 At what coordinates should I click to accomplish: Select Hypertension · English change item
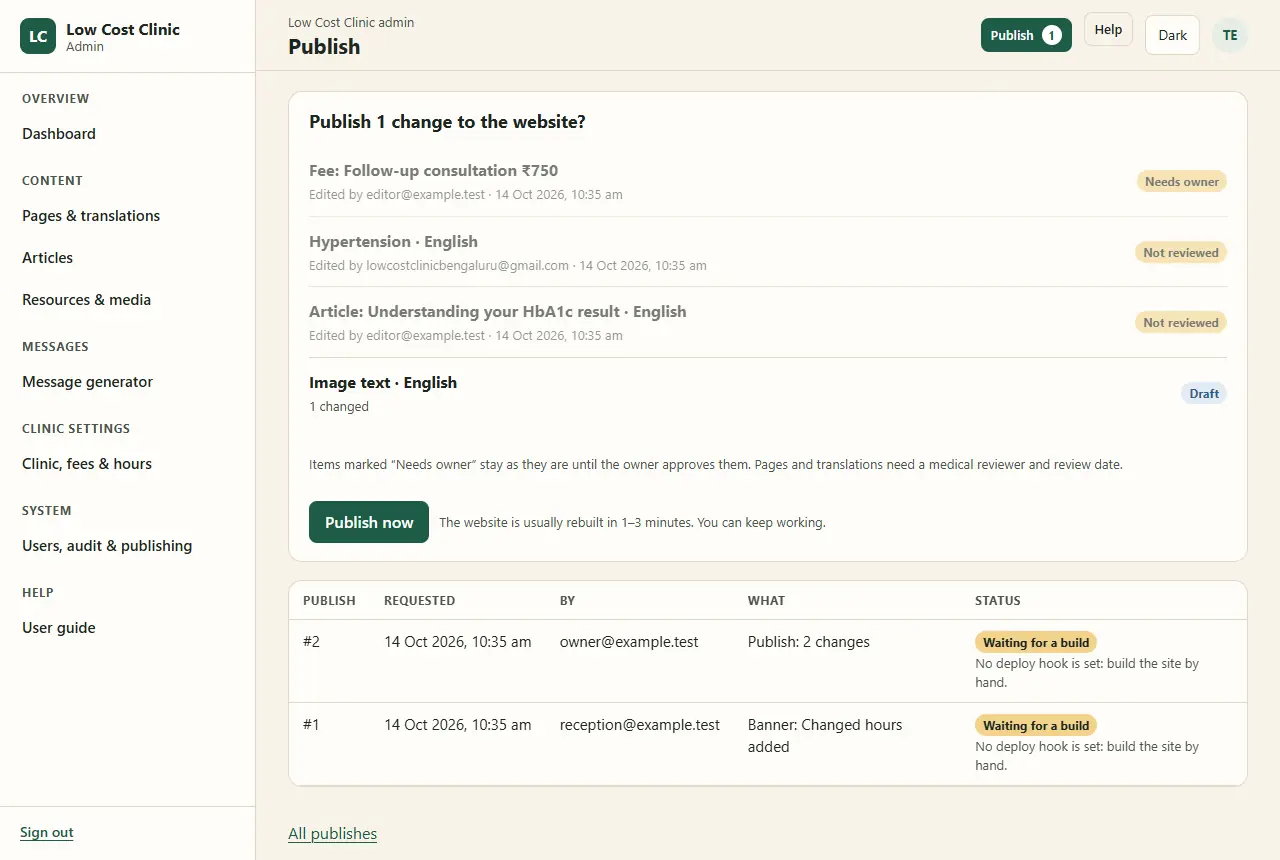(x=768, y=252)
